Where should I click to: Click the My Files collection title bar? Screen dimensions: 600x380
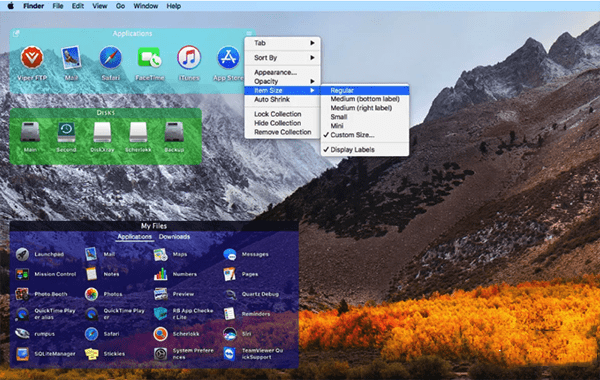coord(154,226)
